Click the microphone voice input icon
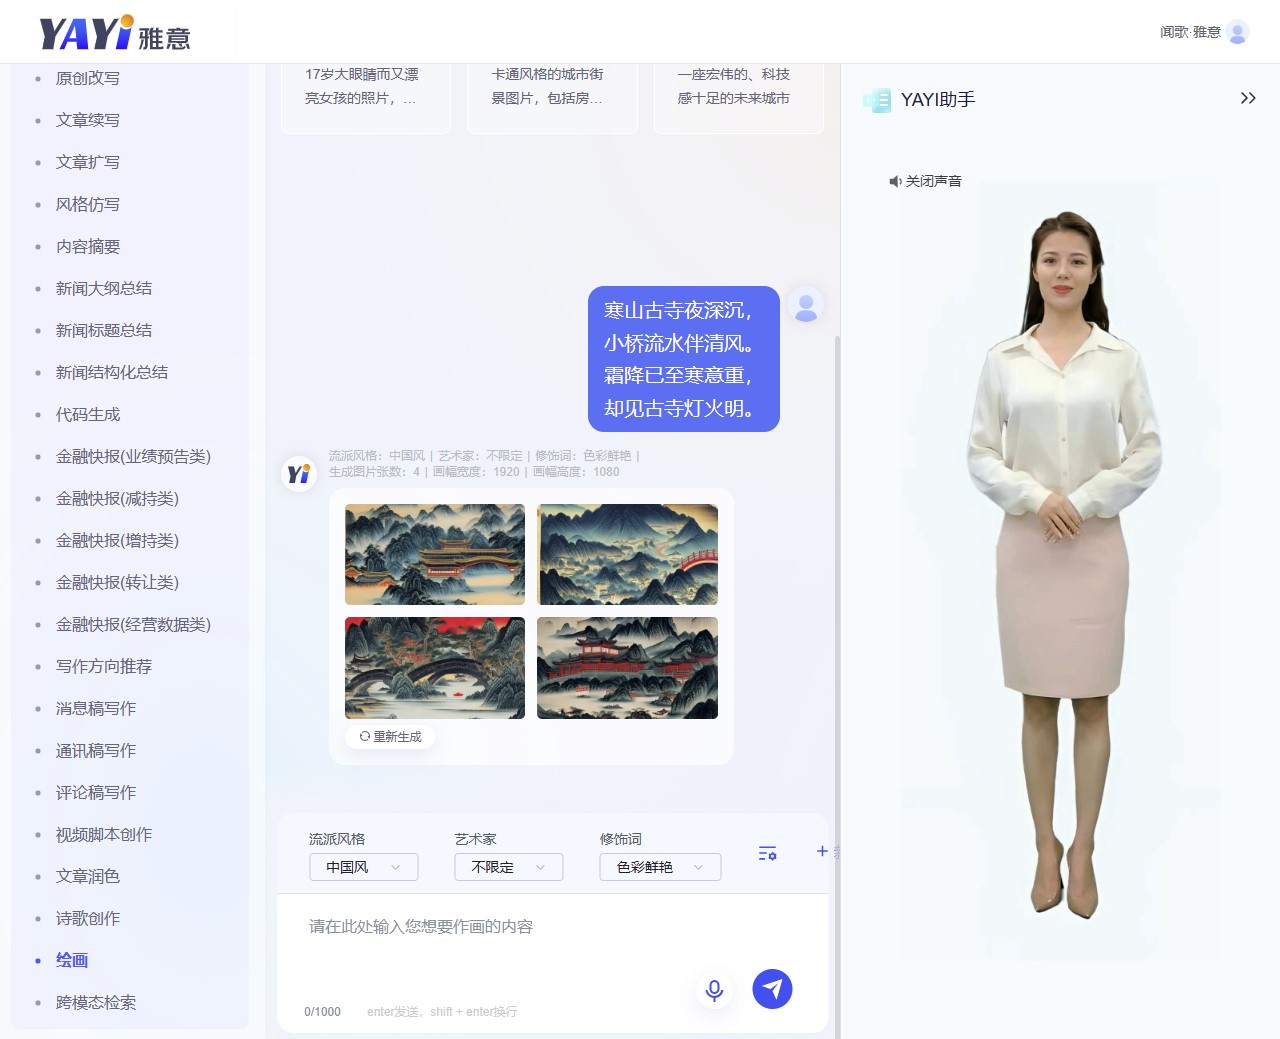 point(714,990)
